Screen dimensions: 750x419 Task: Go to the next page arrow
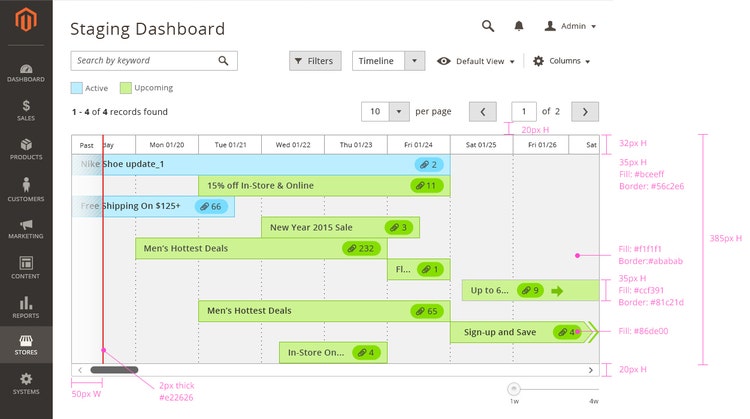(x=584, y=112)
